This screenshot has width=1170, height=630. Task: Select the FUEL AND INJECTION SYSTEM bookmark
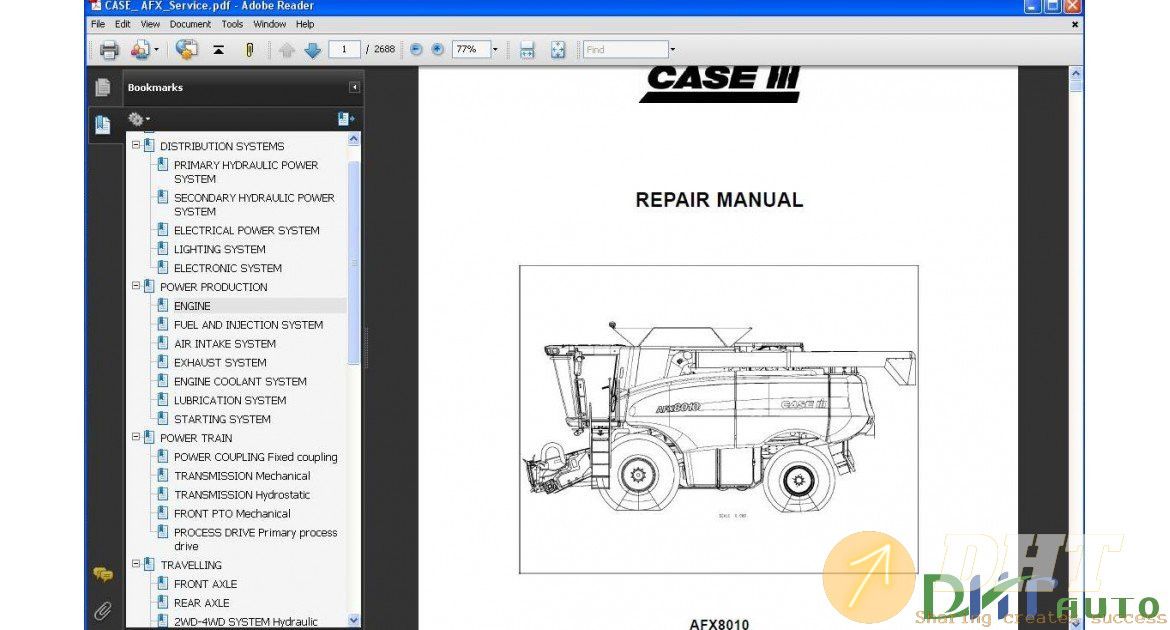pos(248,325)
